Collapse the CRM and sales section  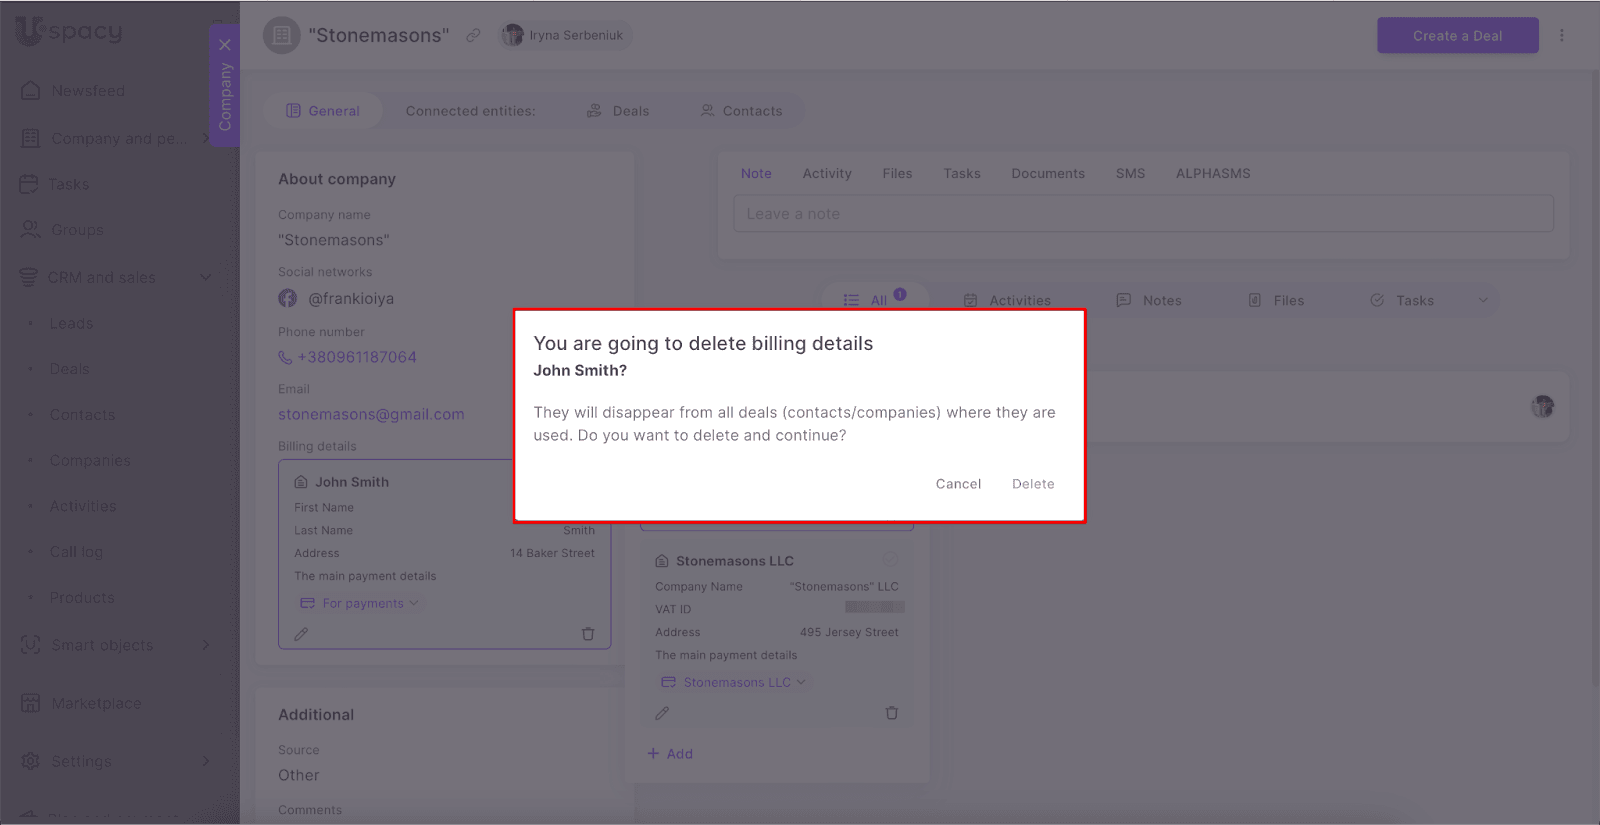pyautogui.click(x=206, y=277)
